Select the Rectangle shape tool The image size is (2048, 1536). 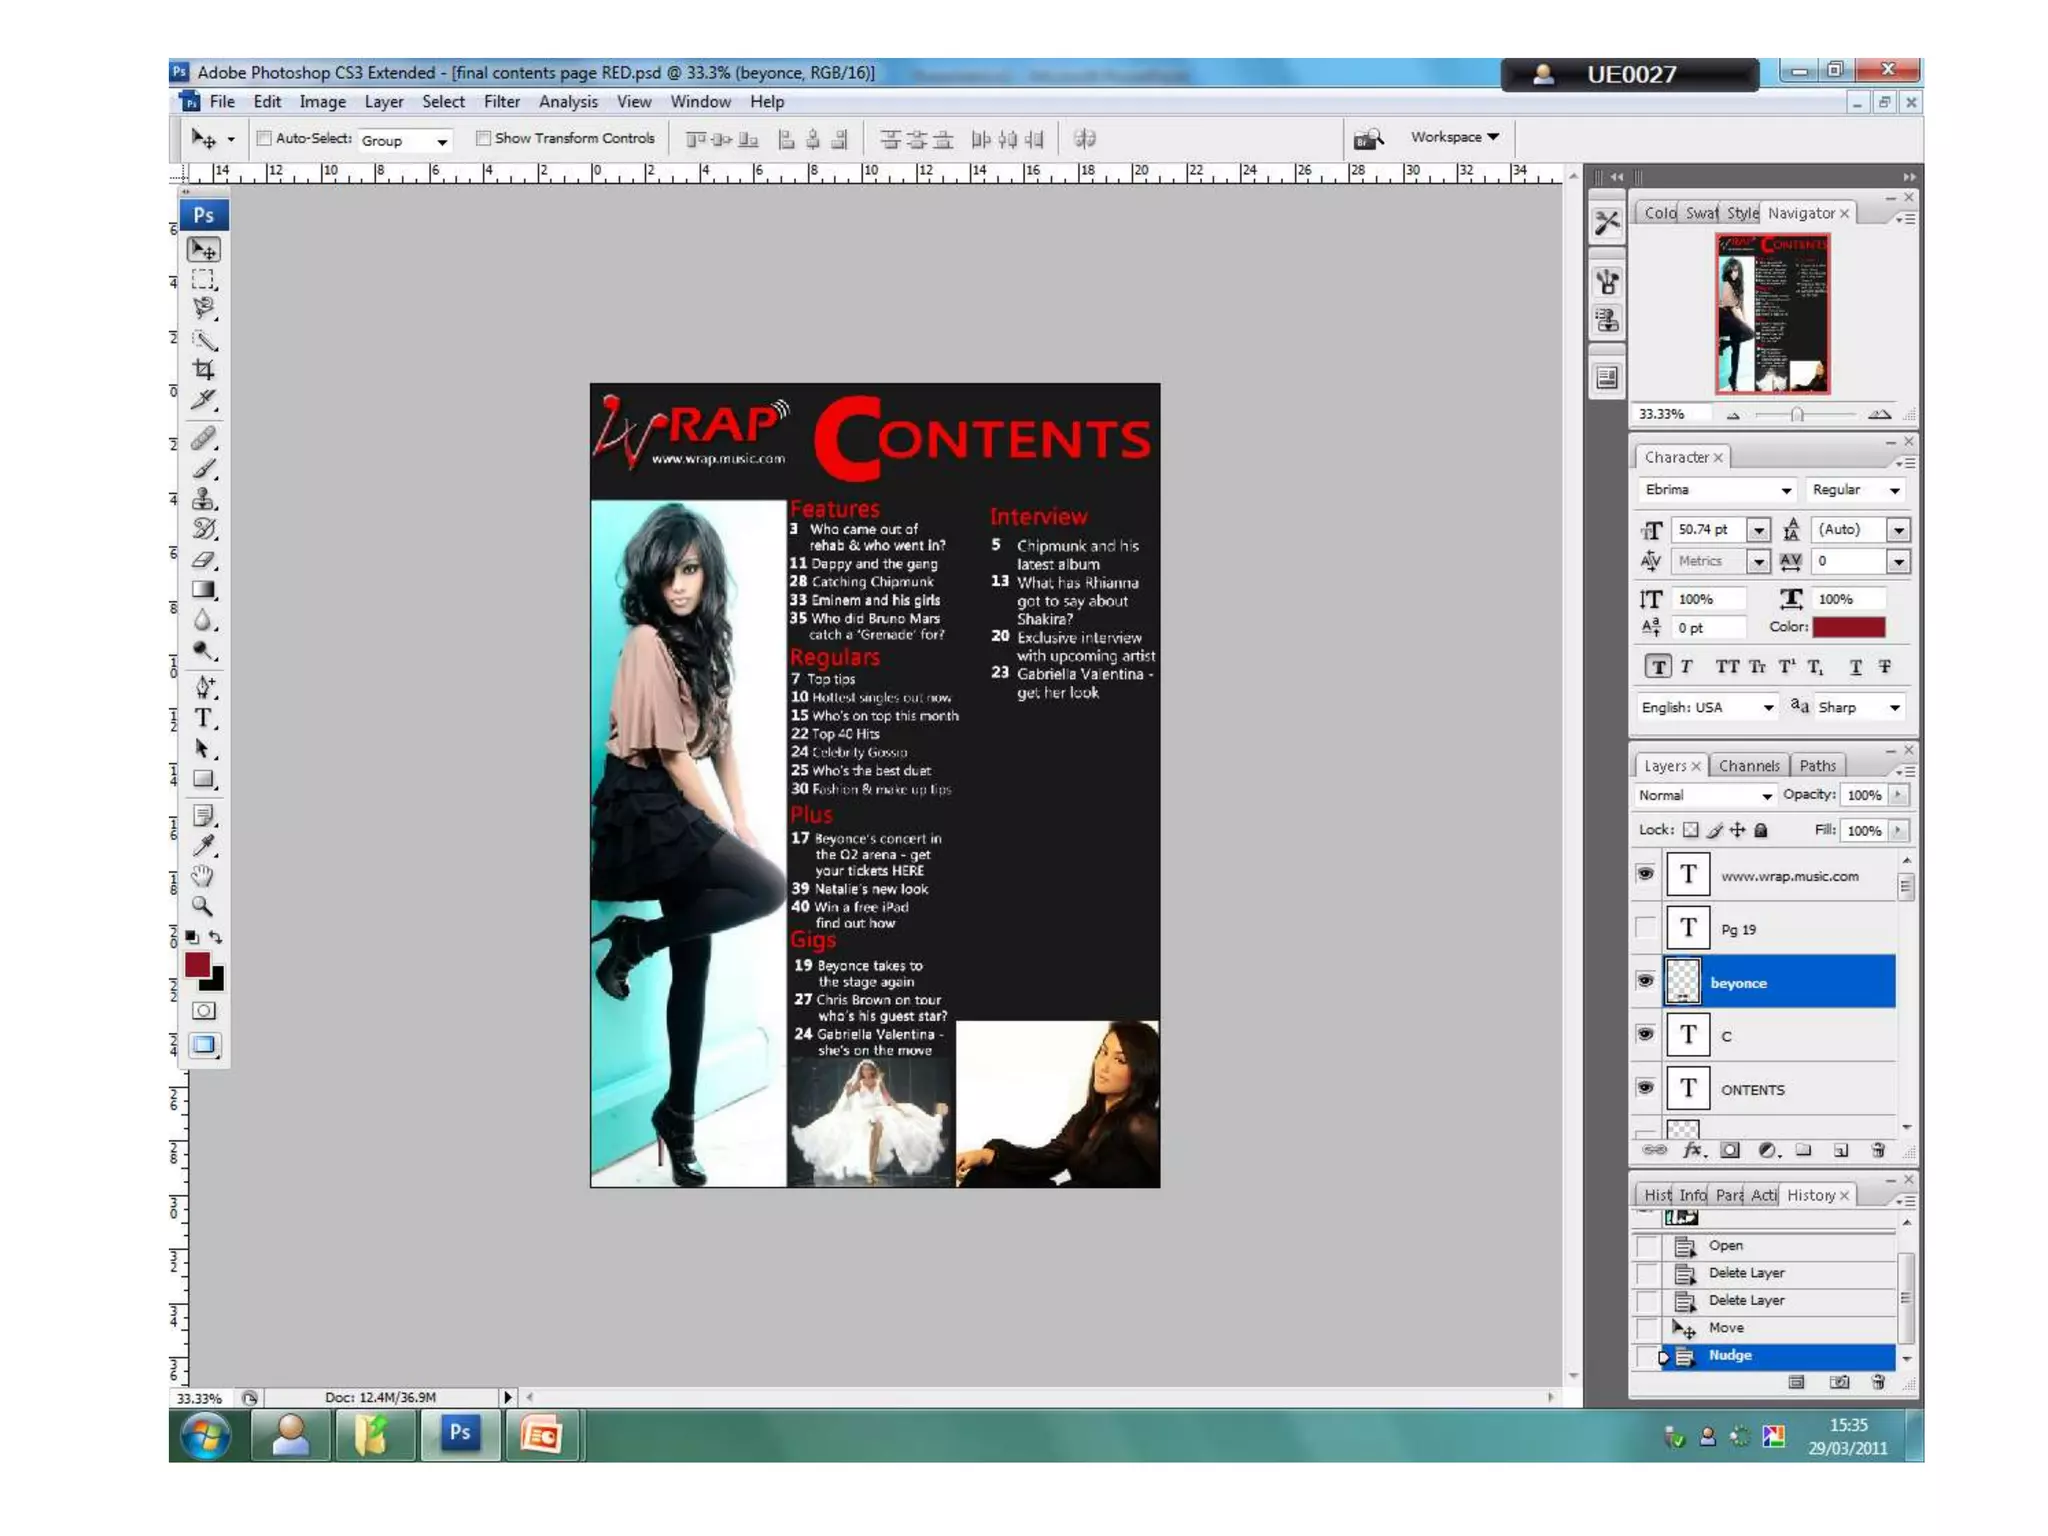click(204, 779)
